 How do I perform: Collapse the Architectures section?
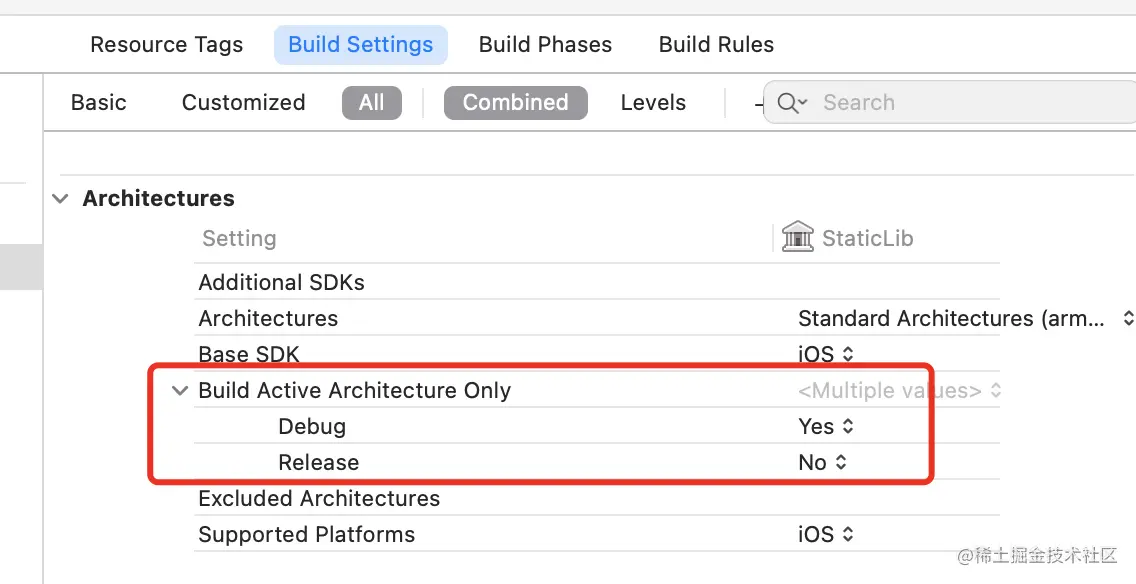click(x=62, y=199)
